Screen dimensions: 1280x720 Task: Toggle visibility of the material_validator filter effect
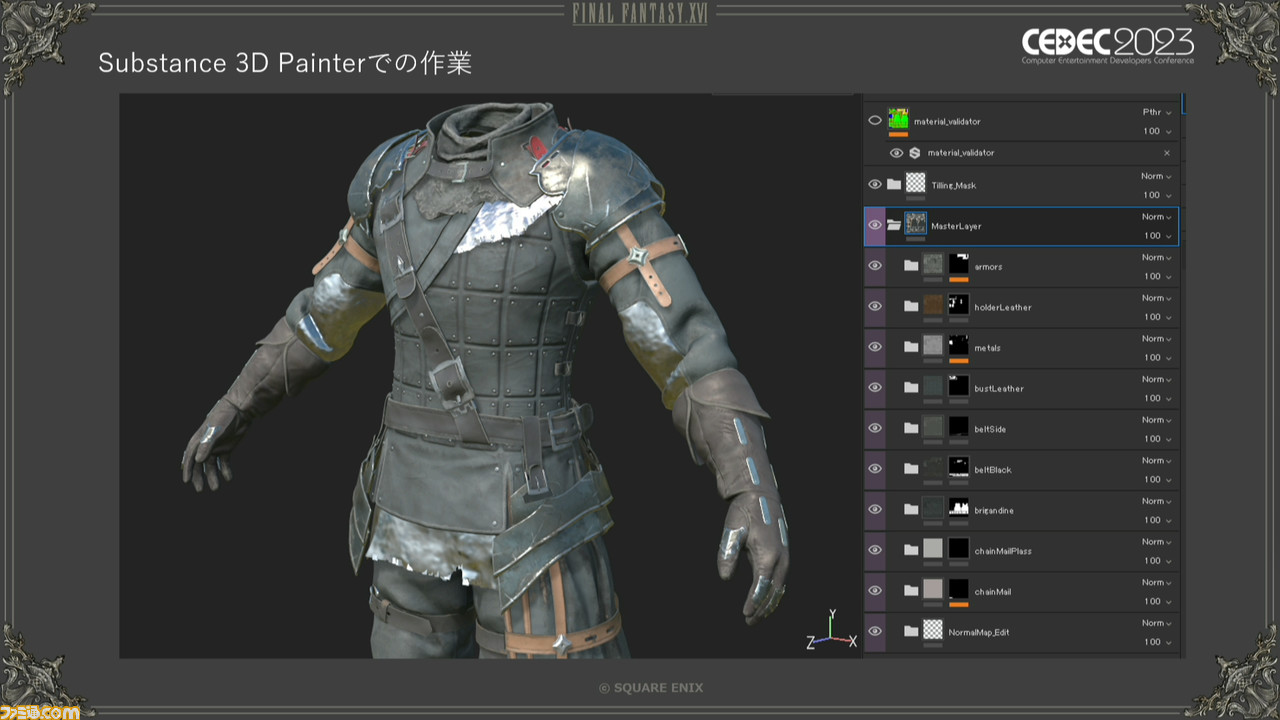896,153
